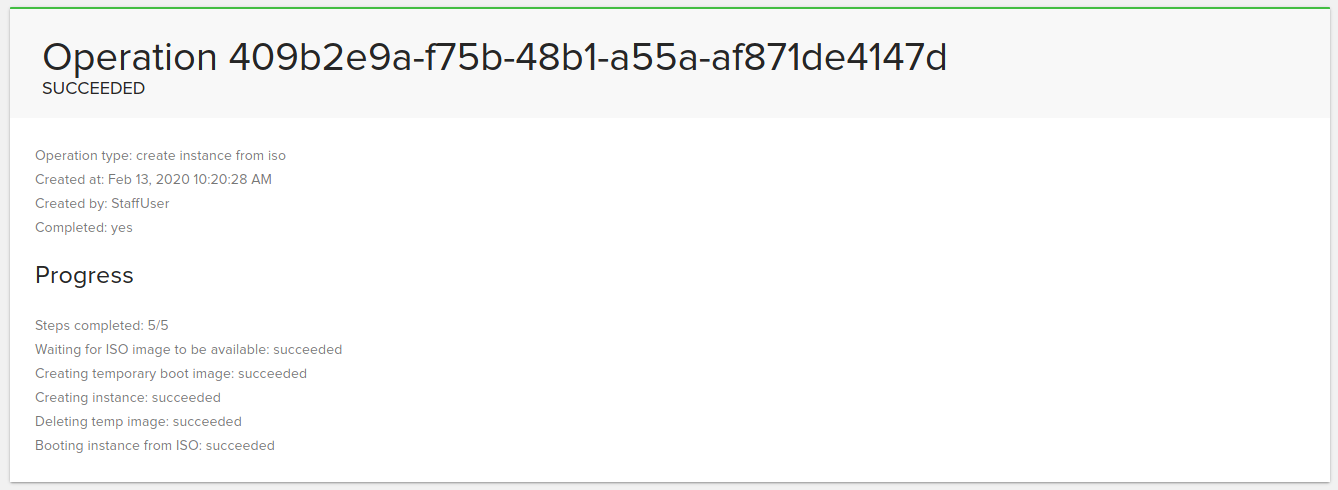
Task: Click Creating temporary boot image step
Action: (x=171, y=374)
